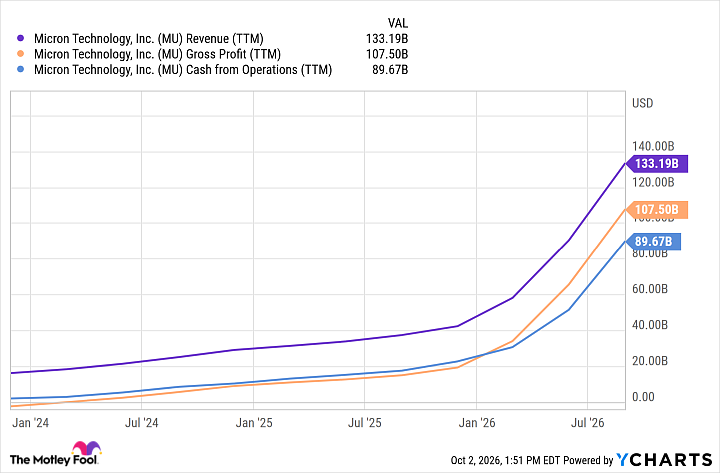Image resolution: width=720 pixels, height=473 pixels.
Task: Click the purple 133.19B end-of-line flag
Action: [x=657, y=163]
